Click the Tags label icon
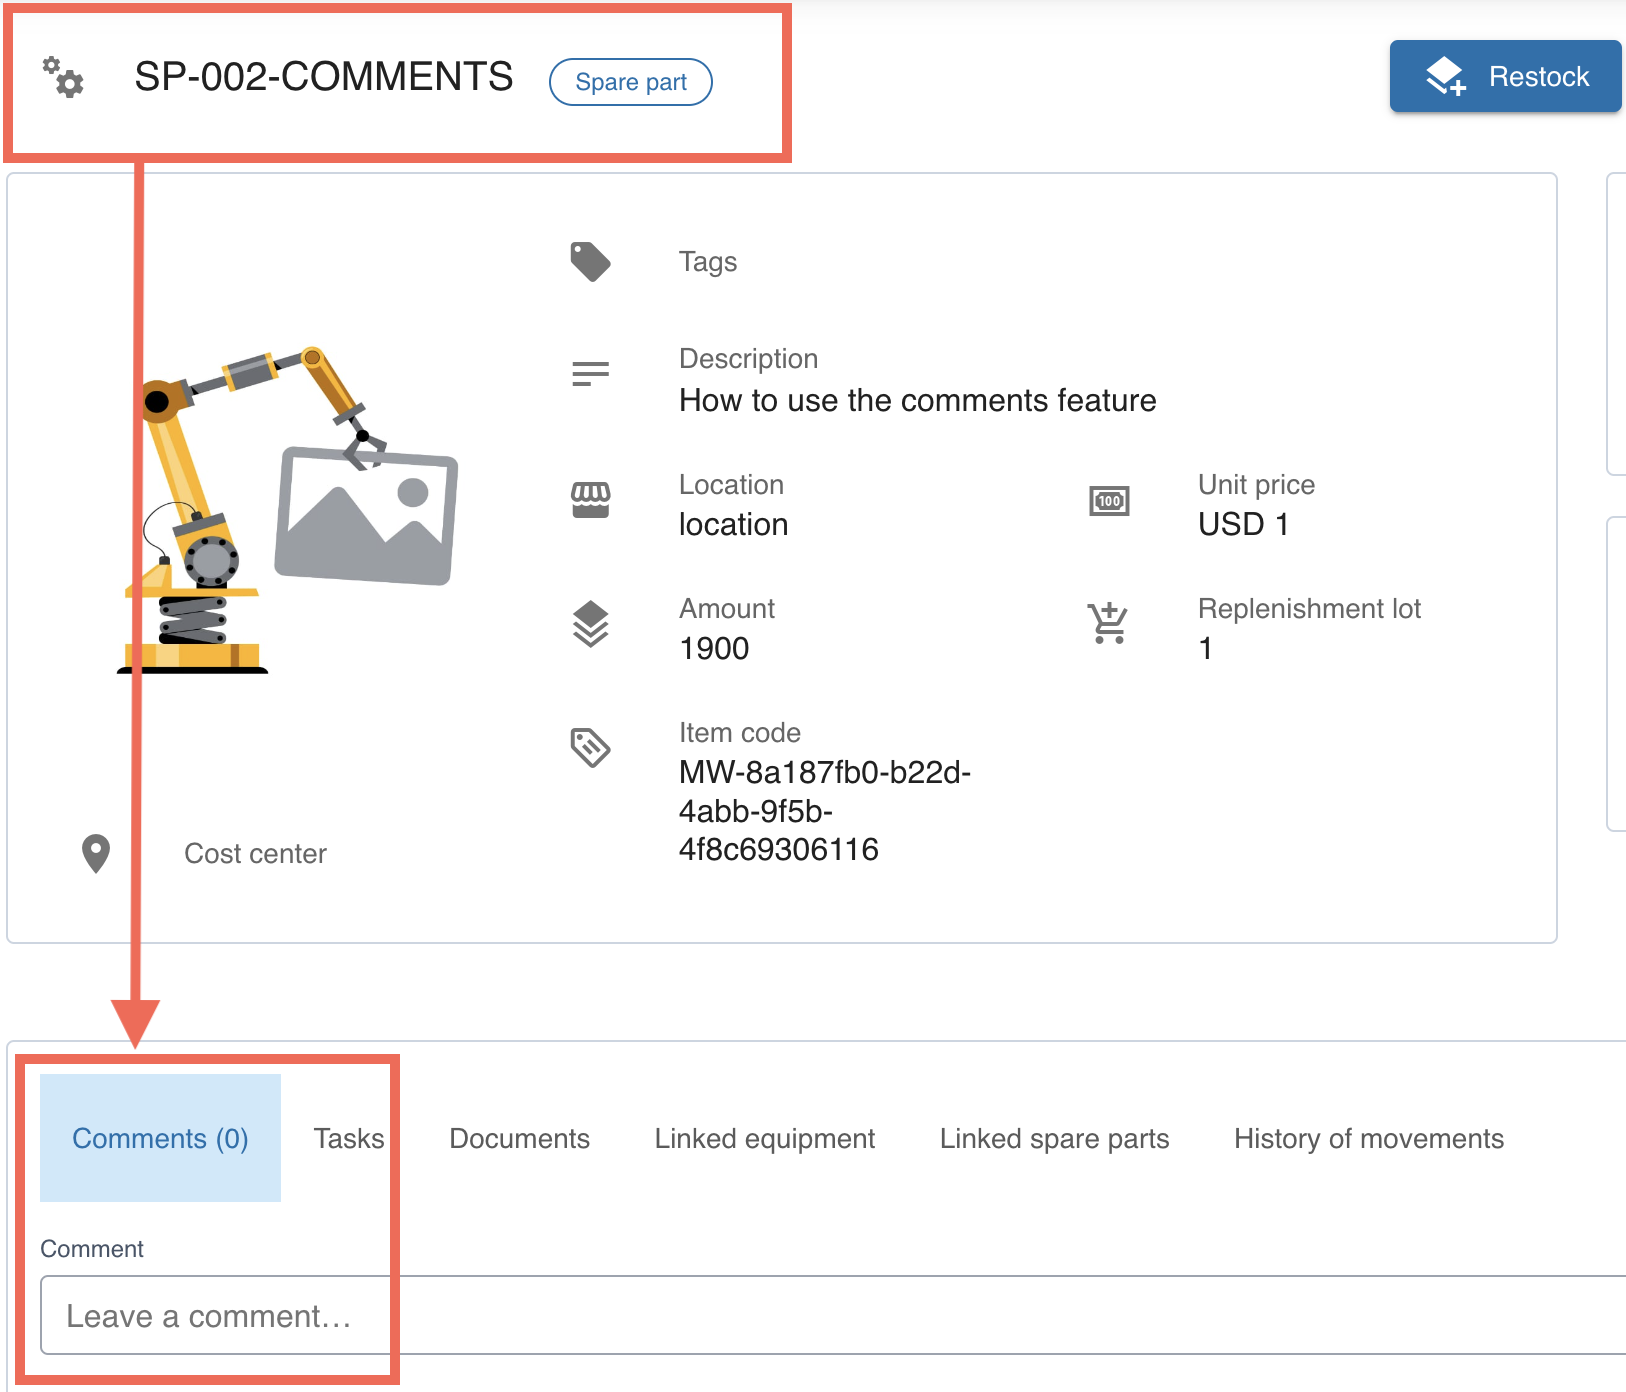Screen dimensions: 1626x1392 click(590, 262)
